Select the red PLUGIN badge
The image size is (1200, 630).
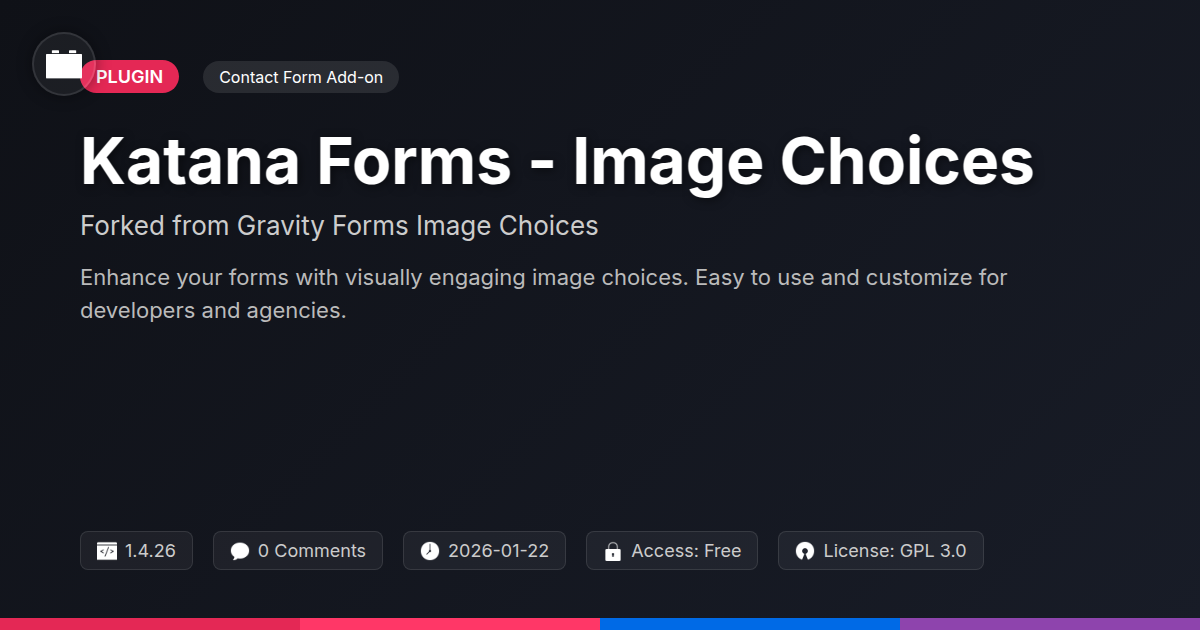[130, 77]
